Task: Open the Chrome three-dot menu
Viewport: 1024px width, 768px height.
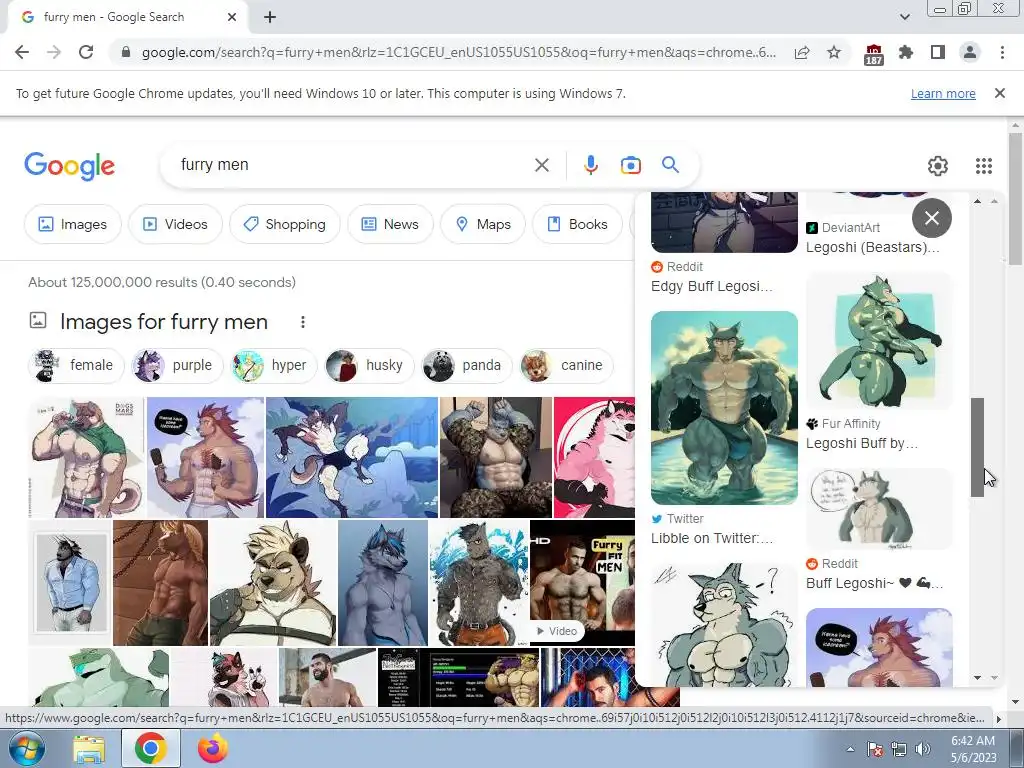Action: click(x=1002, y=52)
